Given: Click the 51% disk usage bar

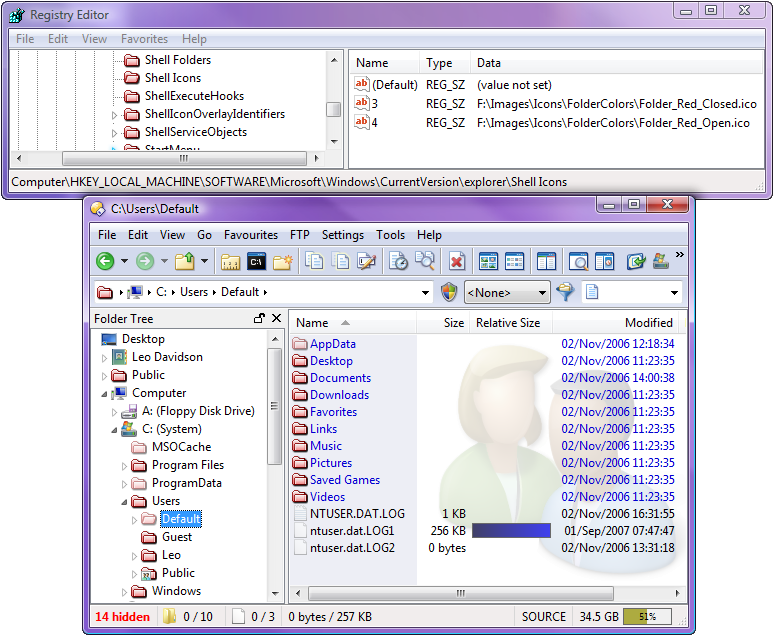Looking at the screenshot, I should coord(647,616).
